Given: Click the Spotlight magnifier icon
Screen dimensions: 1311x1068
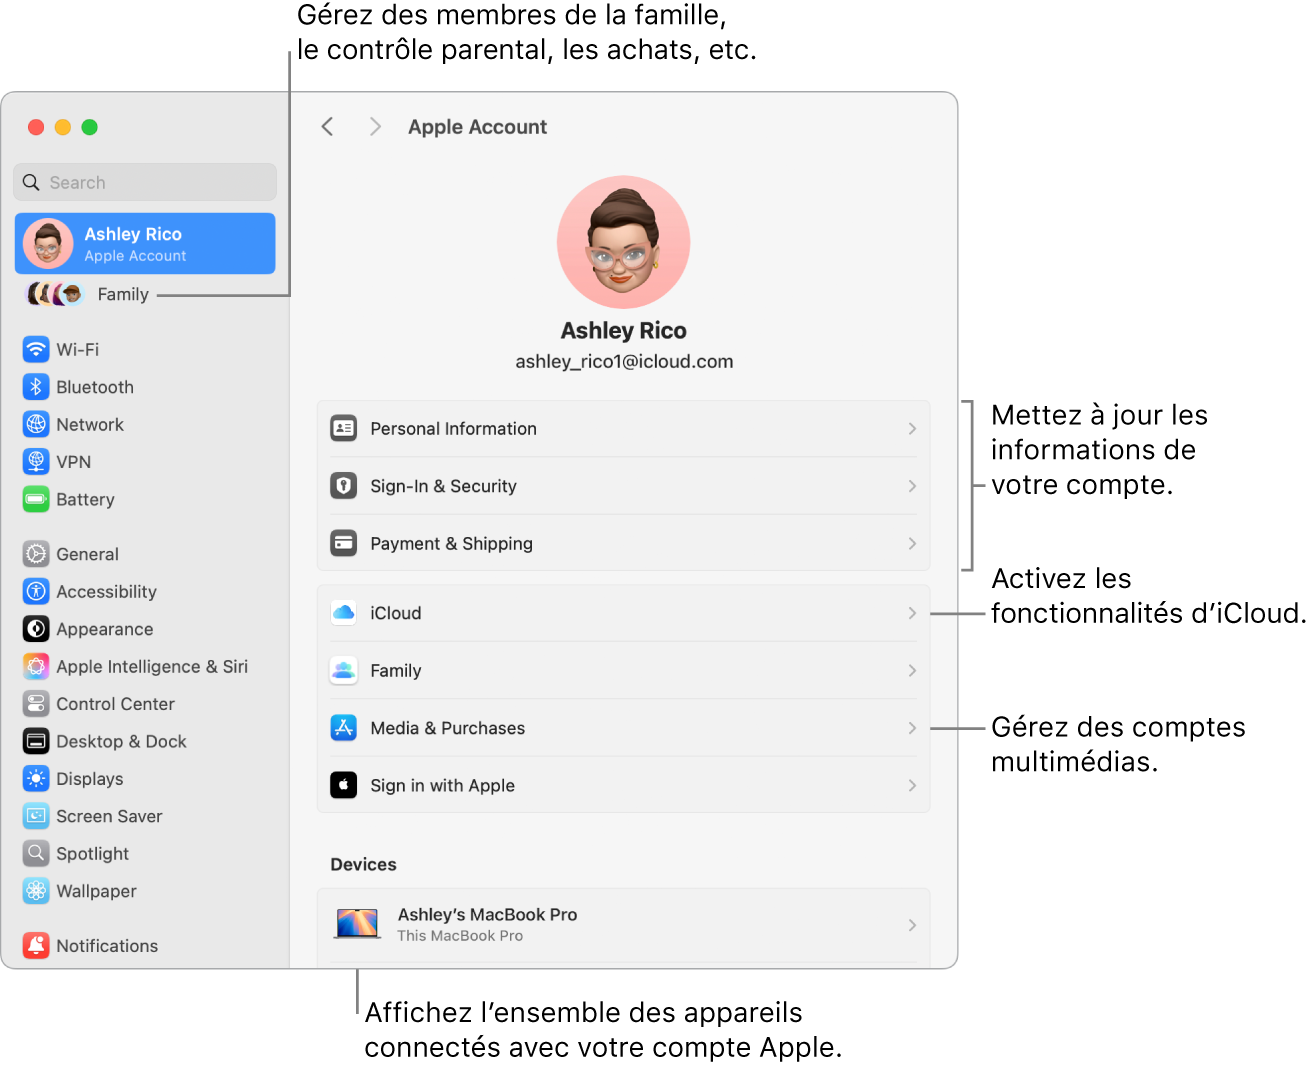Looking at the screenshot, I should [36, 853].
